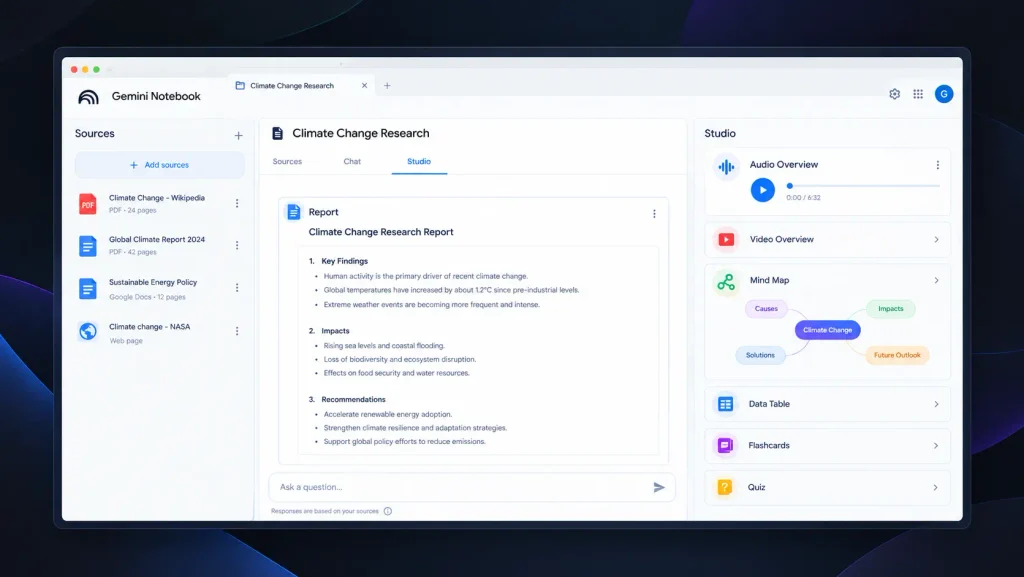Click the 'Recommendations' heading
This screenshot has width=1024, height=577.
coord(353,399)
